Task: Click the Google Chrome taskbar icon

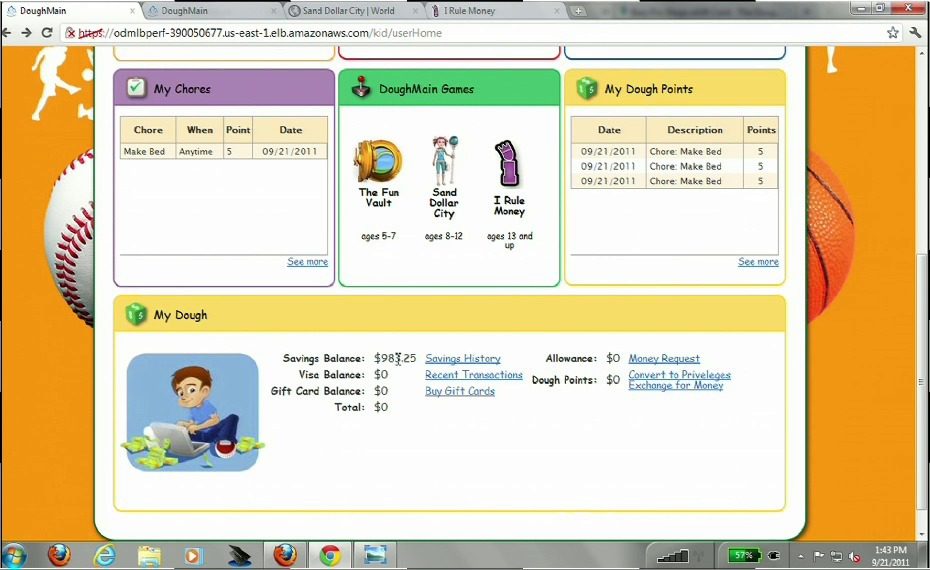Action: pyautogui.click(x=330, y=556)
